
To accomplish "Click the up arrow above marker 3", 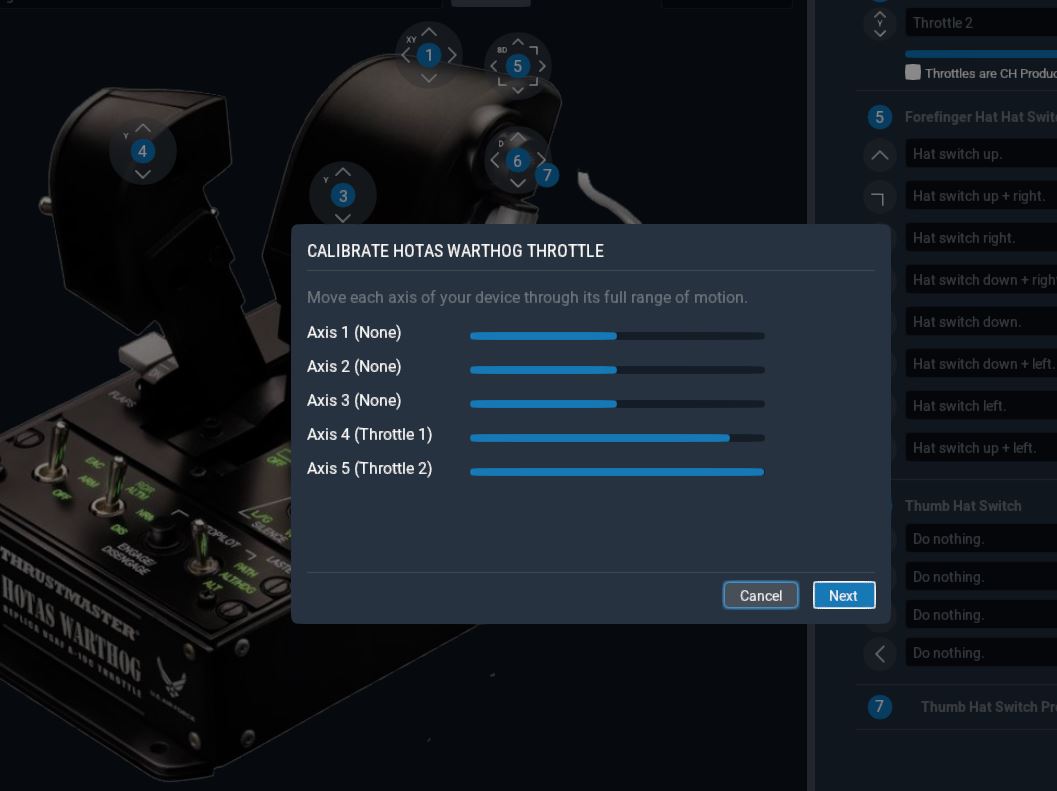I will [x=342, y=172].
